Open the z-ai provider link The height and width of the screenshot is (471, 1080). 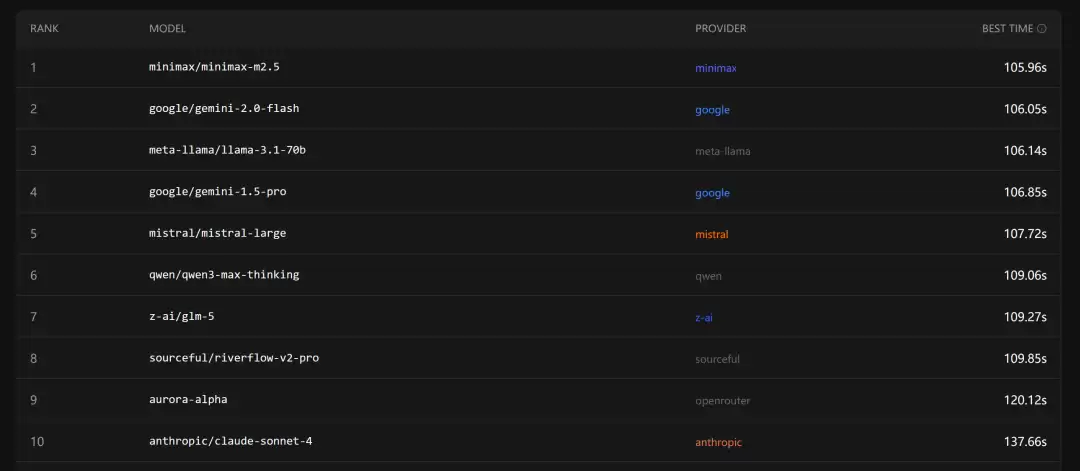704,317
